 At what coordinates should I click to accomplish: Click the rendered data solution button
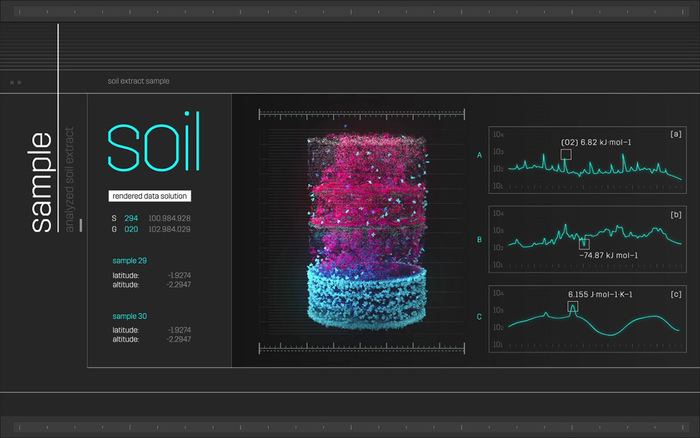150,196
